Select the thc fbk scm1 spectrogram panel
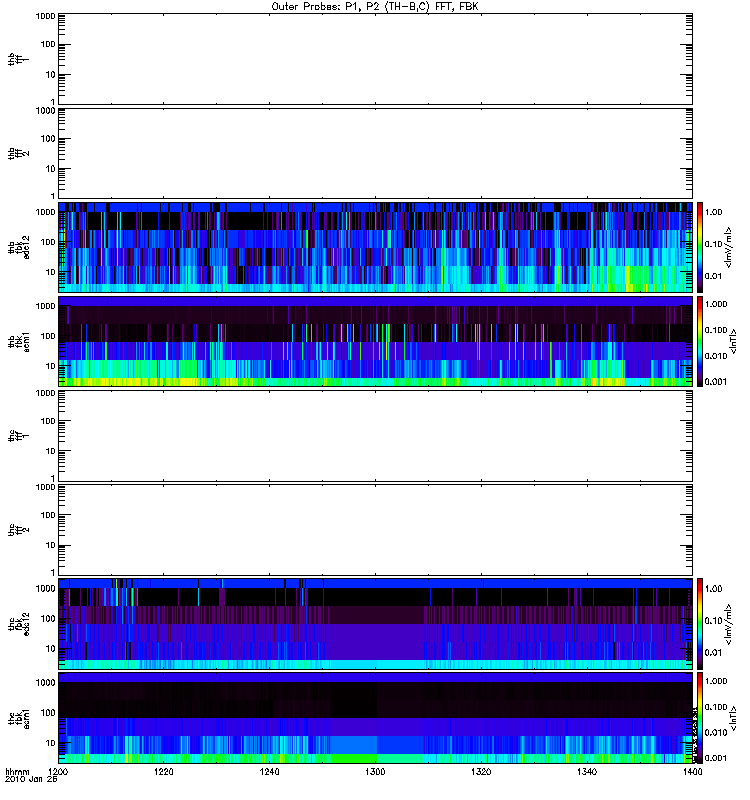Image resolution: width=750 pixels, height=800 pixels. pos(375,718)
